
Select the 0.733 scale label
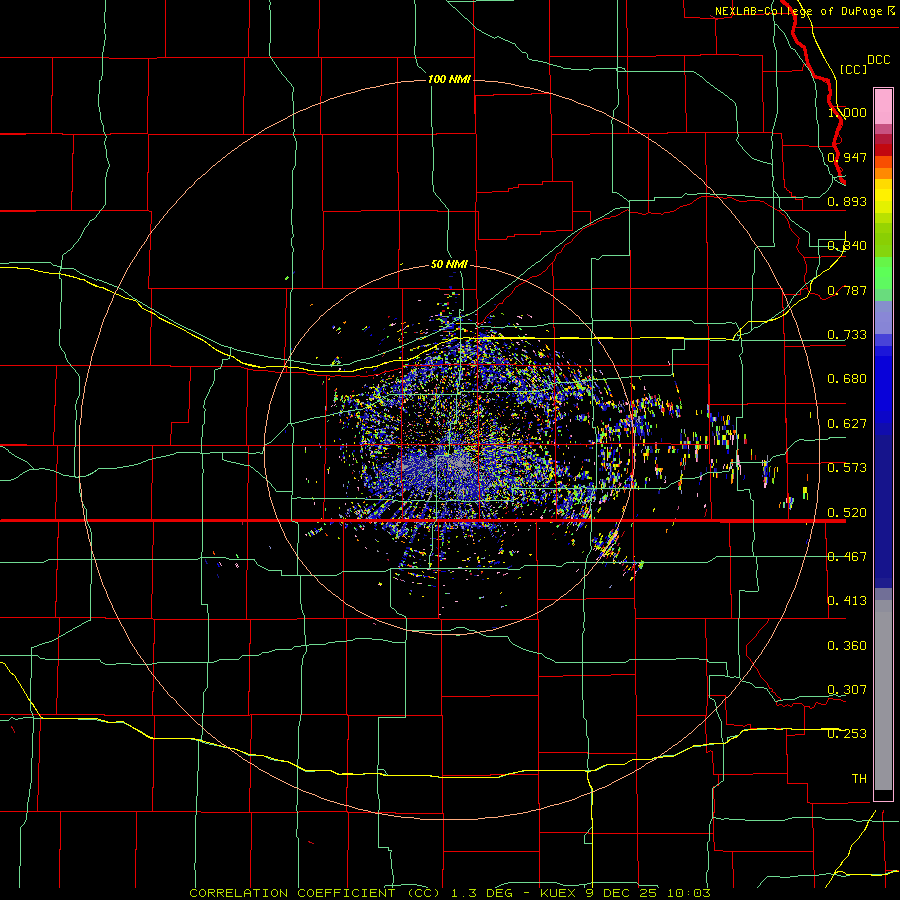point(847,335)
